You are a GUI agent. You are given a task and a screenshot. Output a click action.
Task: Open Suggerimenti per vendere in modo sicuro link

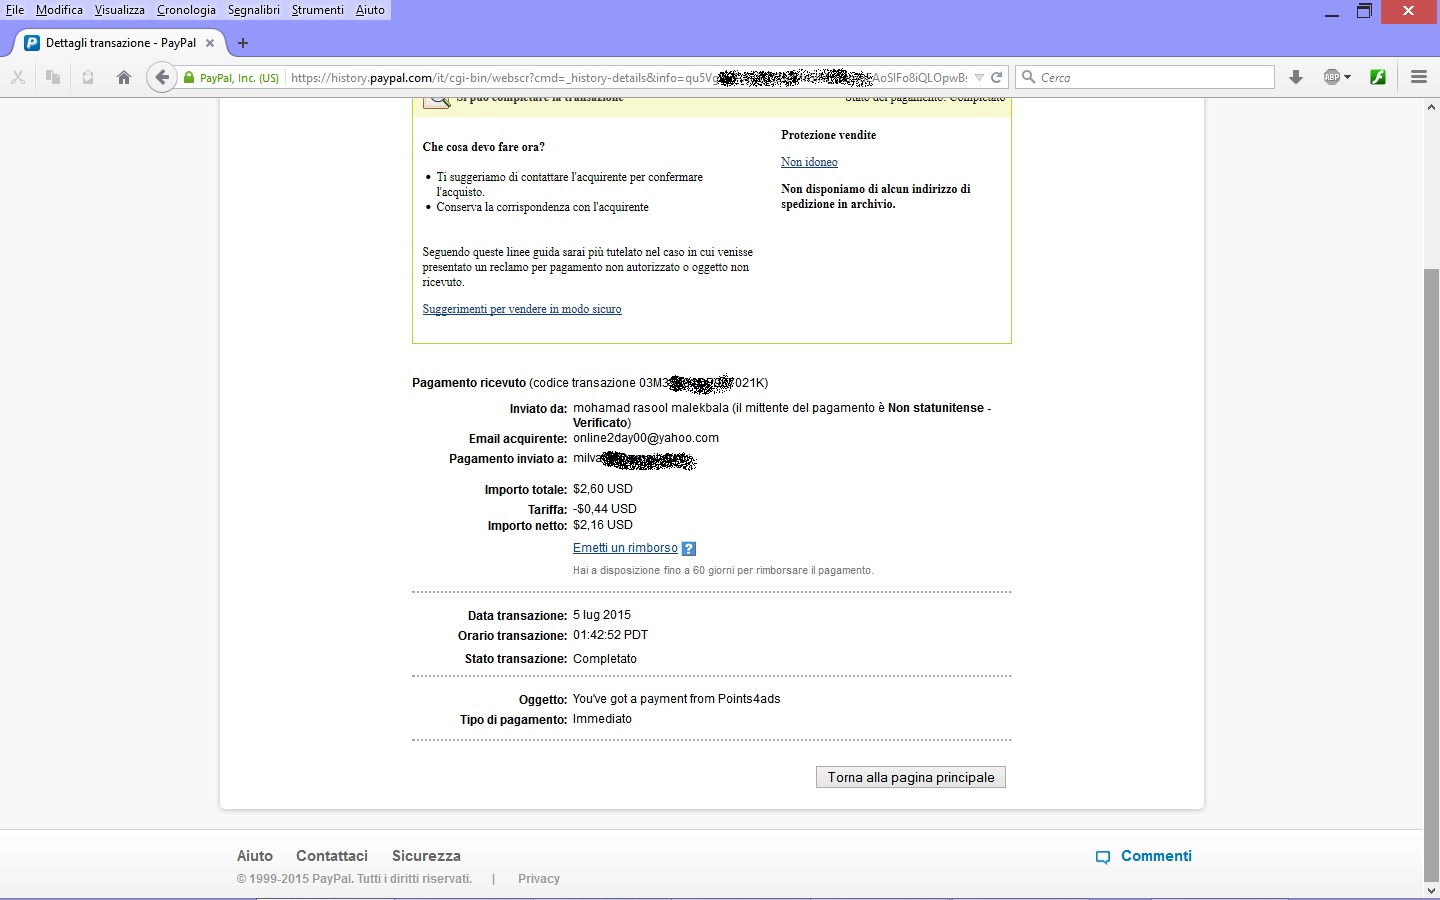(522, 309)
